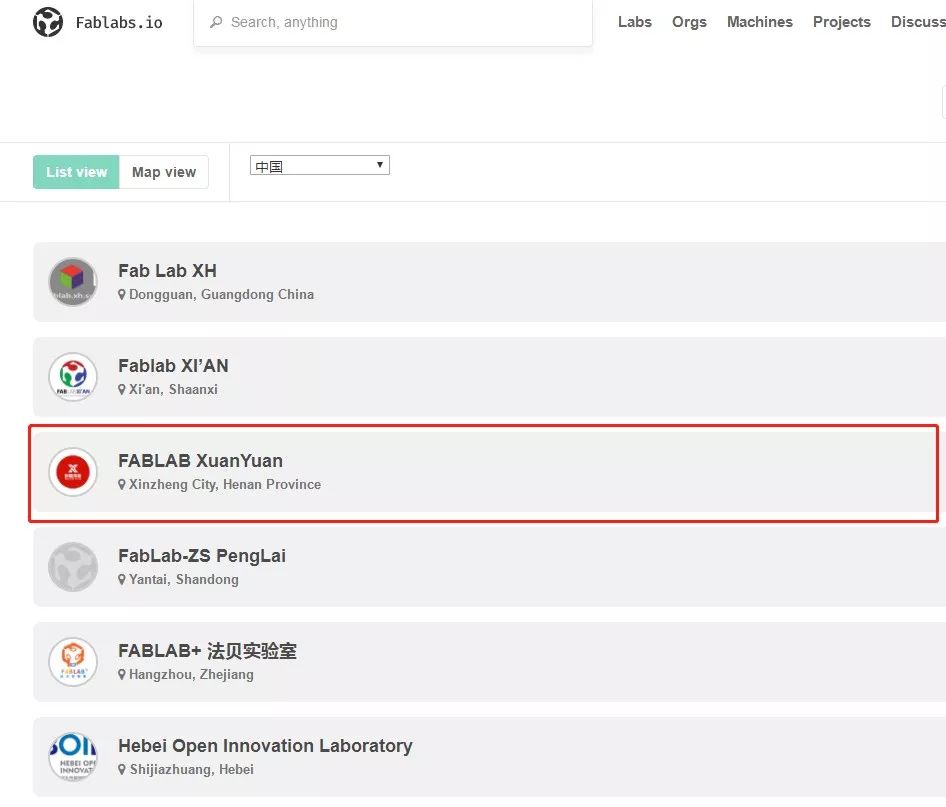Open the Labs menu item
Viewport: 946px width, 807px height.
click(x=635, y=22)
